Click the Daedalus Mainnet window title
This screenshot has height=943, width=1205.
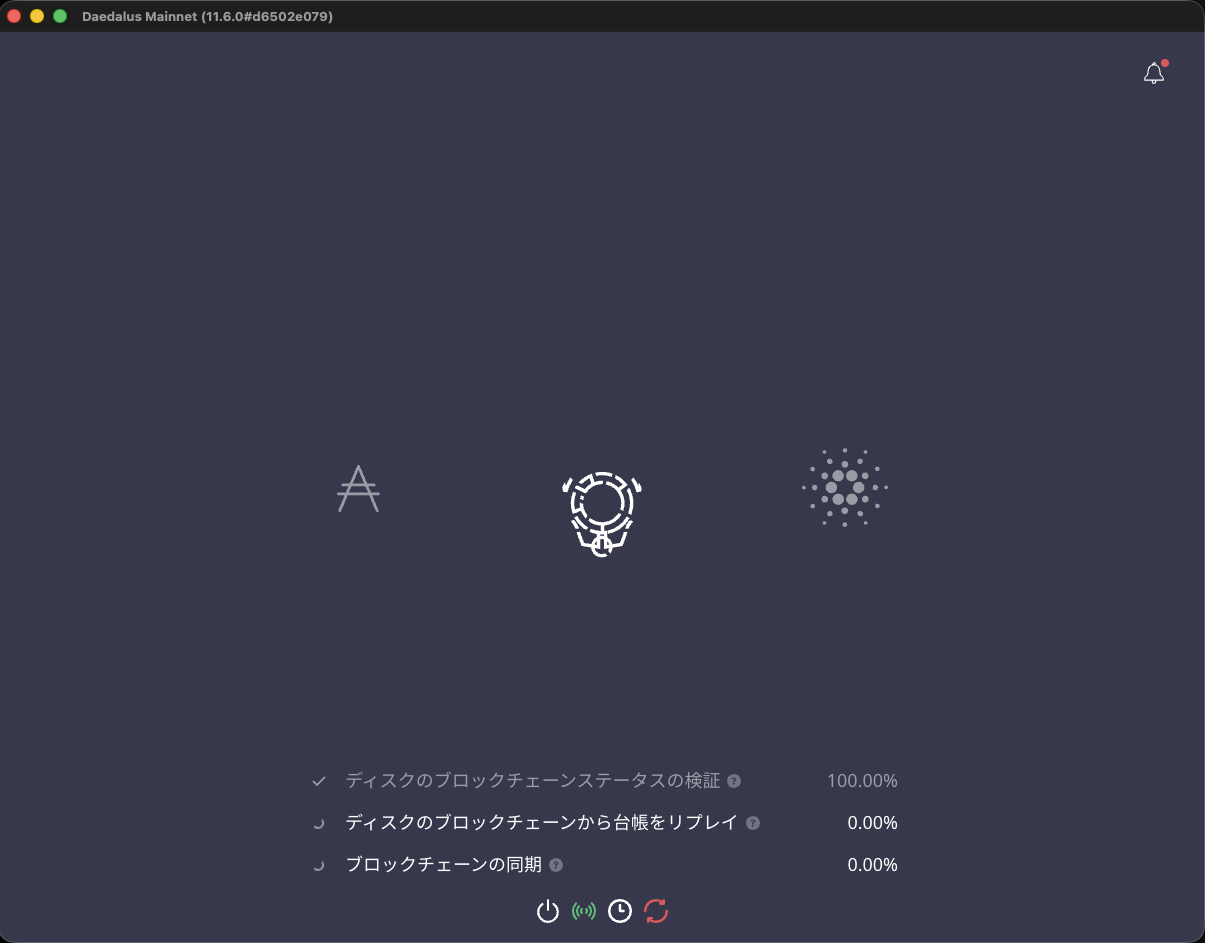[x=208, y=16]
